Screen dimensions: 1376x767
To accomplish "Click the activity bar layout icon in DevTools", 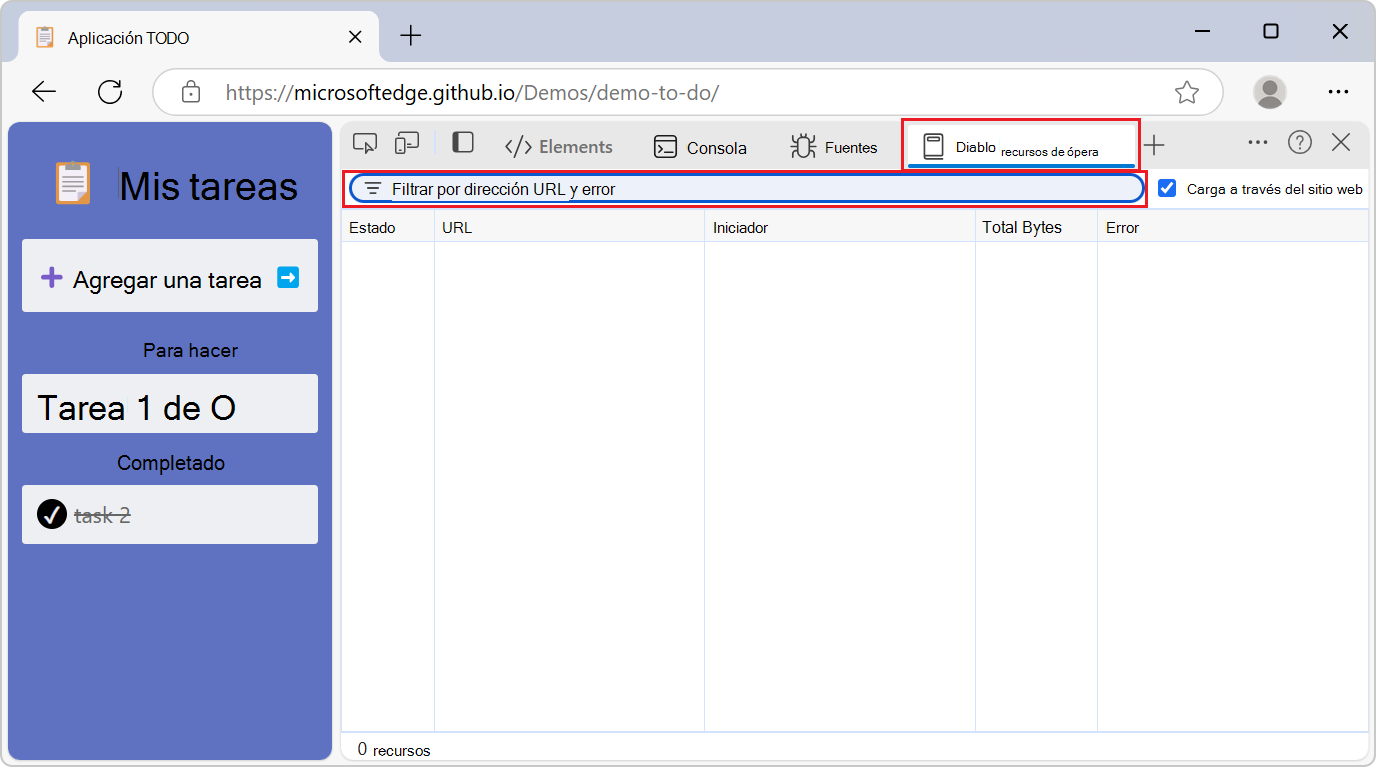I will [462, 144].
